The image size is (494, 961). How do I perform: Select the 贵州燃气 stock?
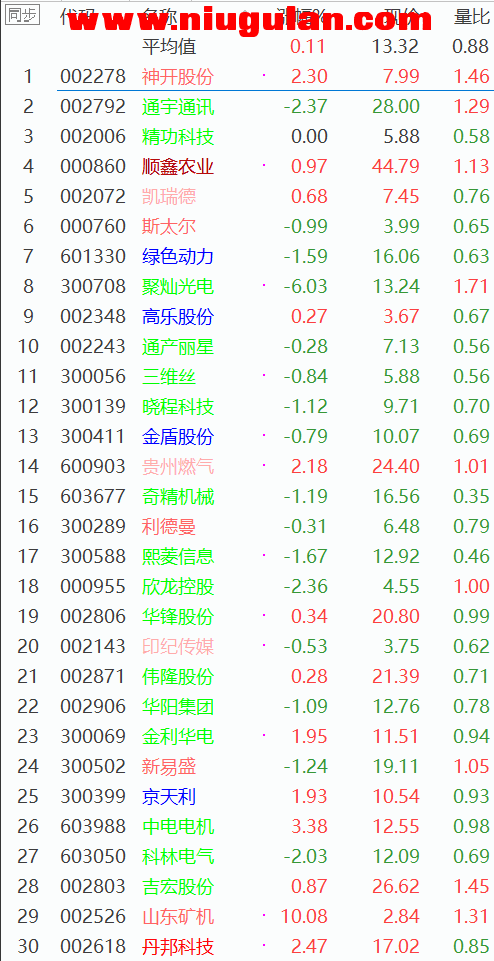pyautogui.click(x=178, y=466)
